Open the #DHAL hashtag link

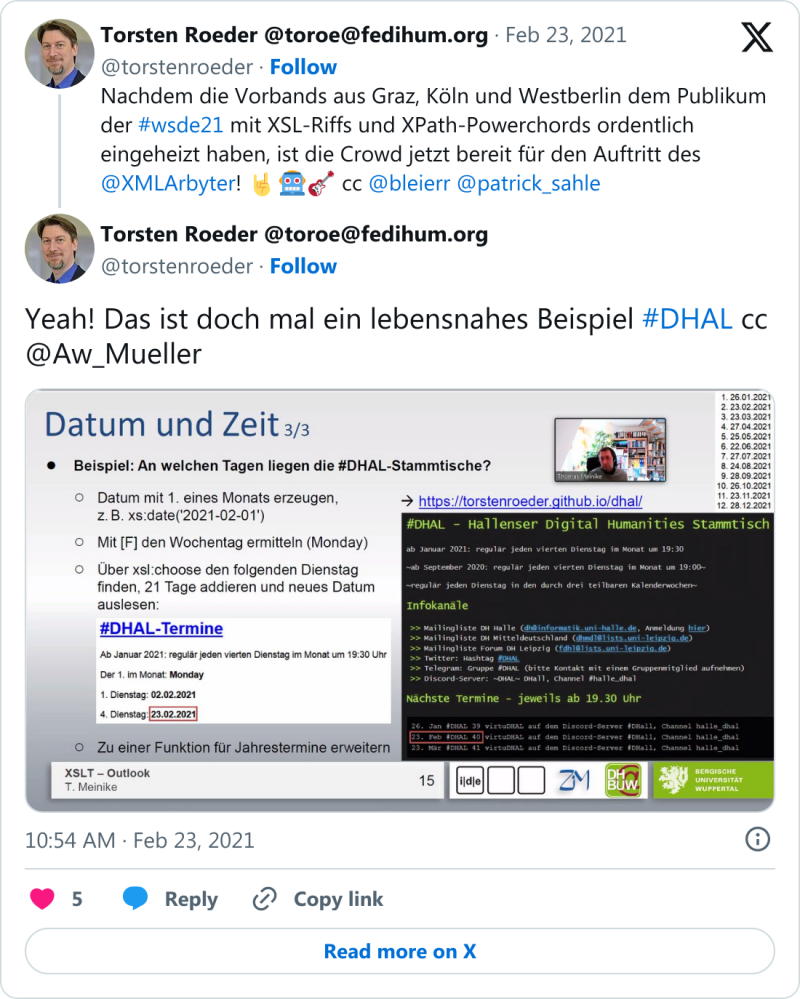687,319
